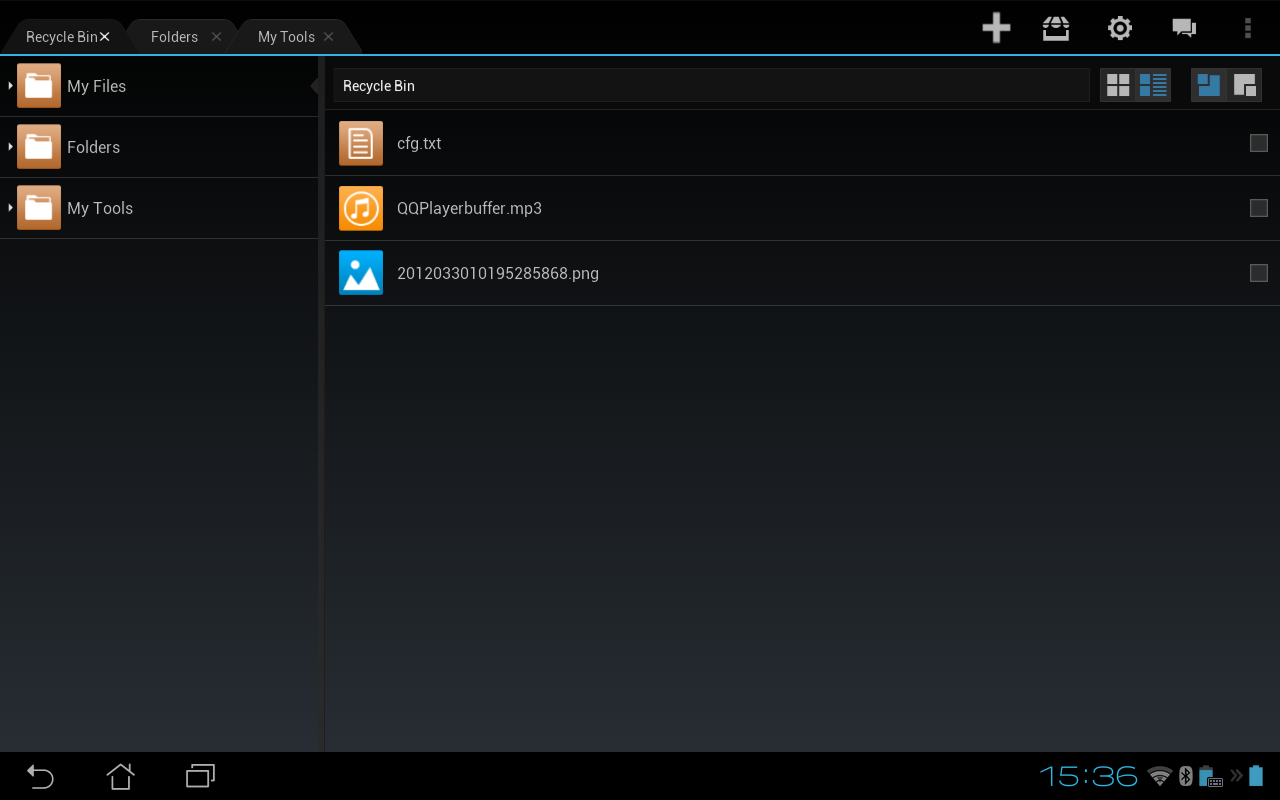Screen dimensions: 1280x800
Task: Switch to the My Tools tab
Action: click(285, 36)
